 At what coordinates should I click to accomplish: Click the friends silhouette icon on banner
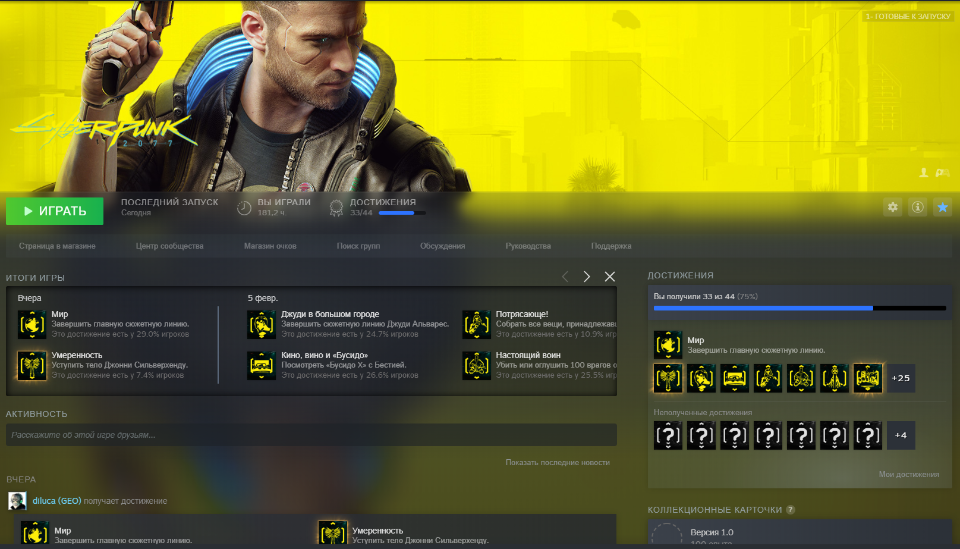923,173
